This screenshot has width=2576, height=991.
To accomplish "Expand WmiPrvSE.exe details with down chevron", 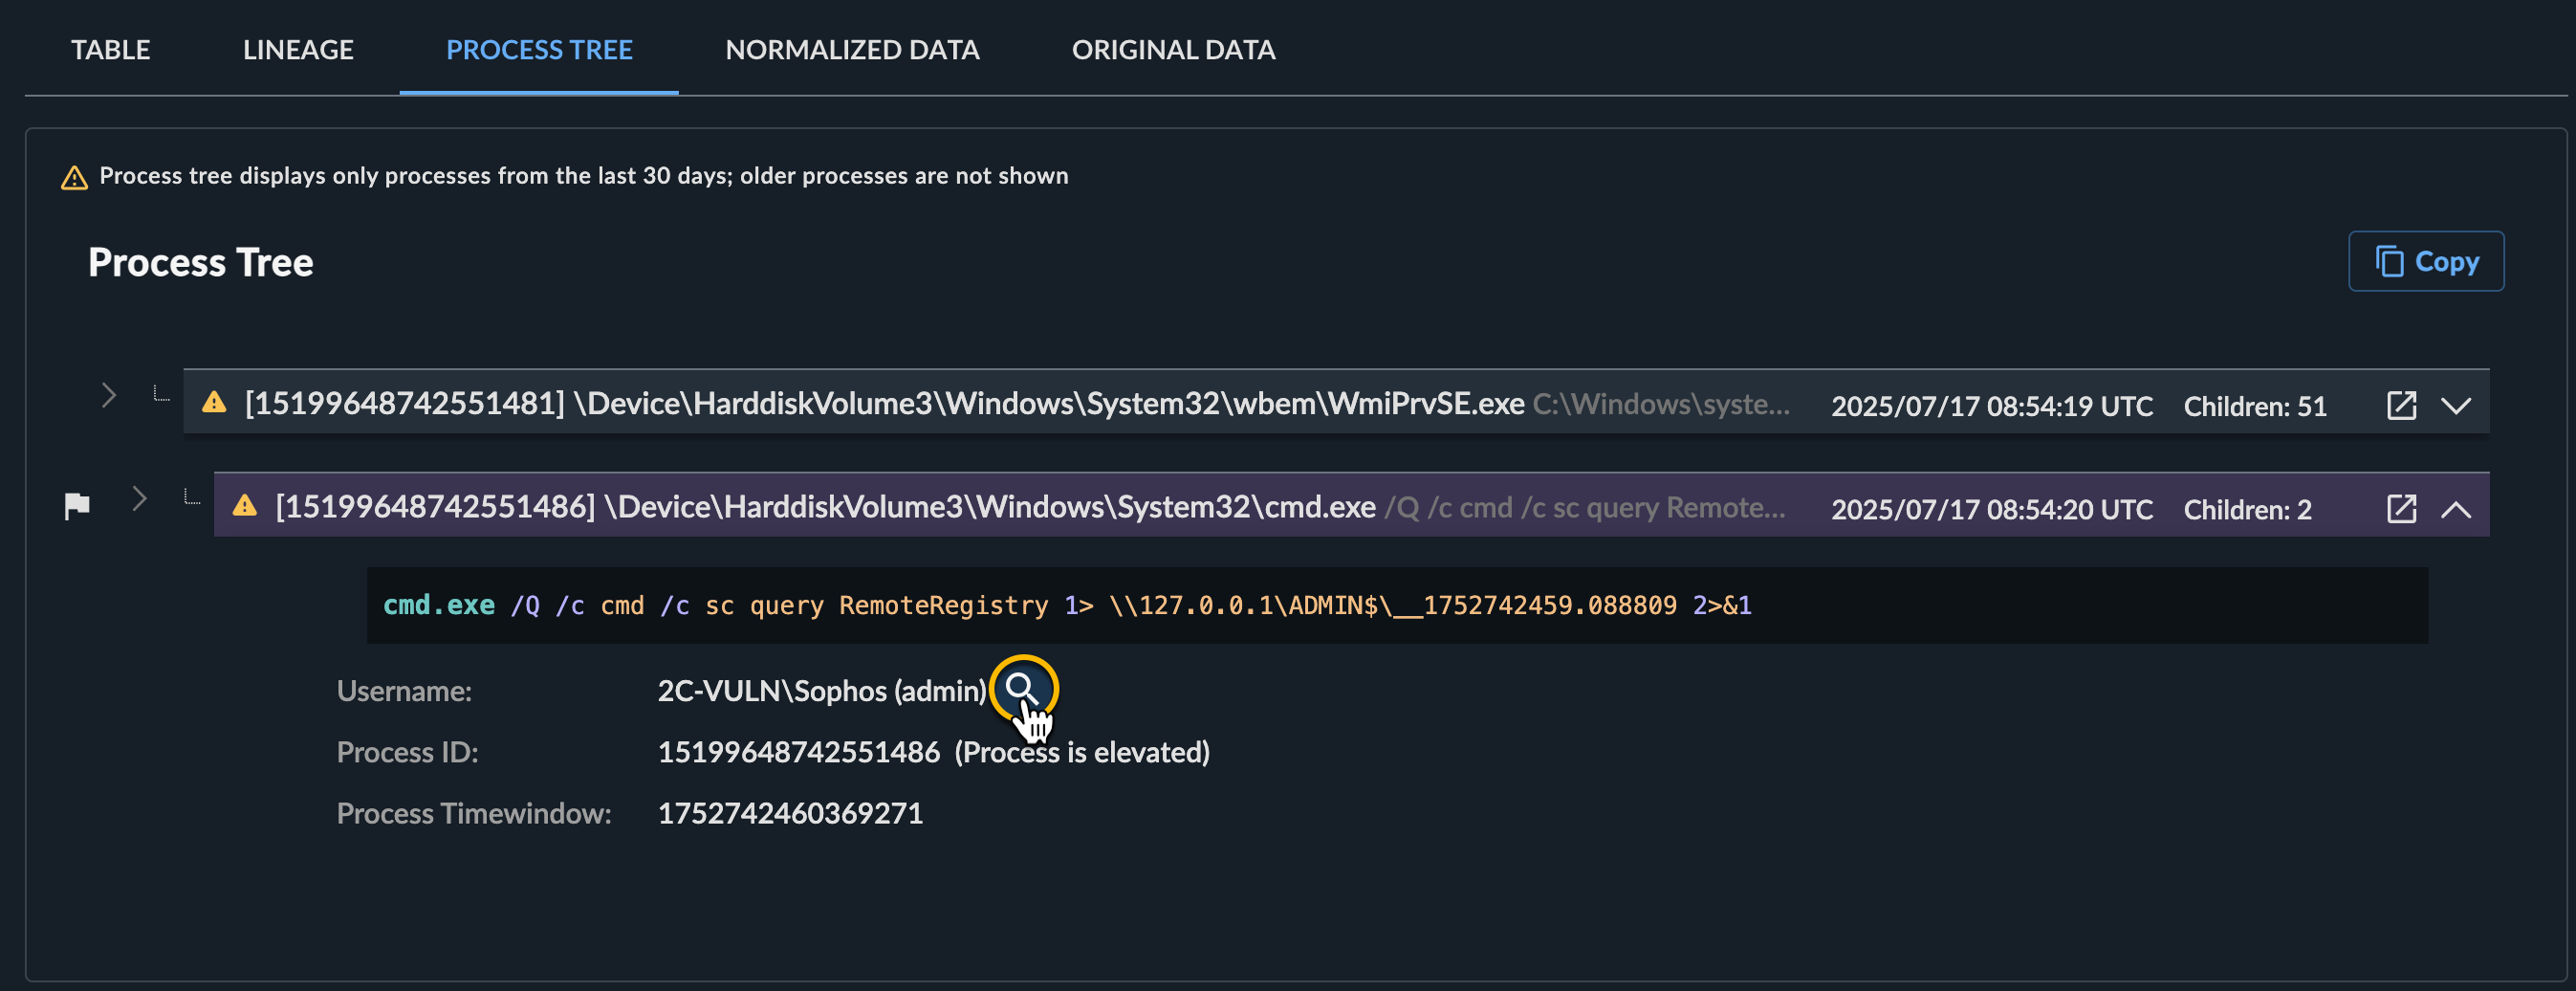I will tap(2456, 405).
